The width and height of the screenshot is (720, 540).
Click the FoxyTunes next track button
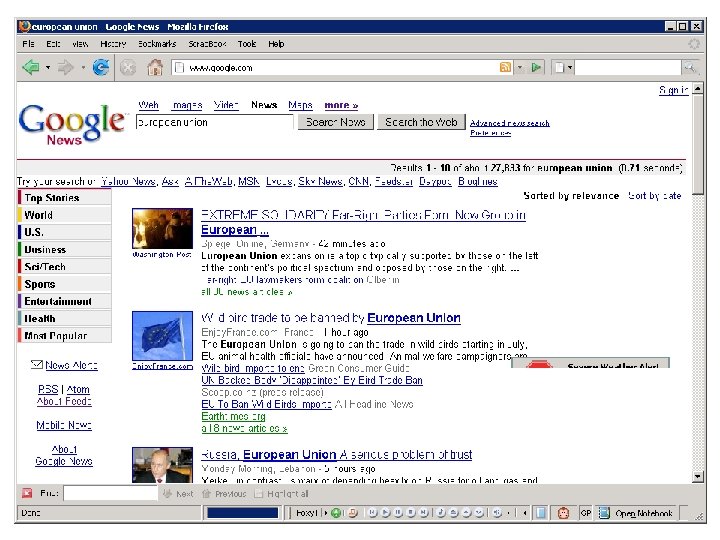coord(423,513)
